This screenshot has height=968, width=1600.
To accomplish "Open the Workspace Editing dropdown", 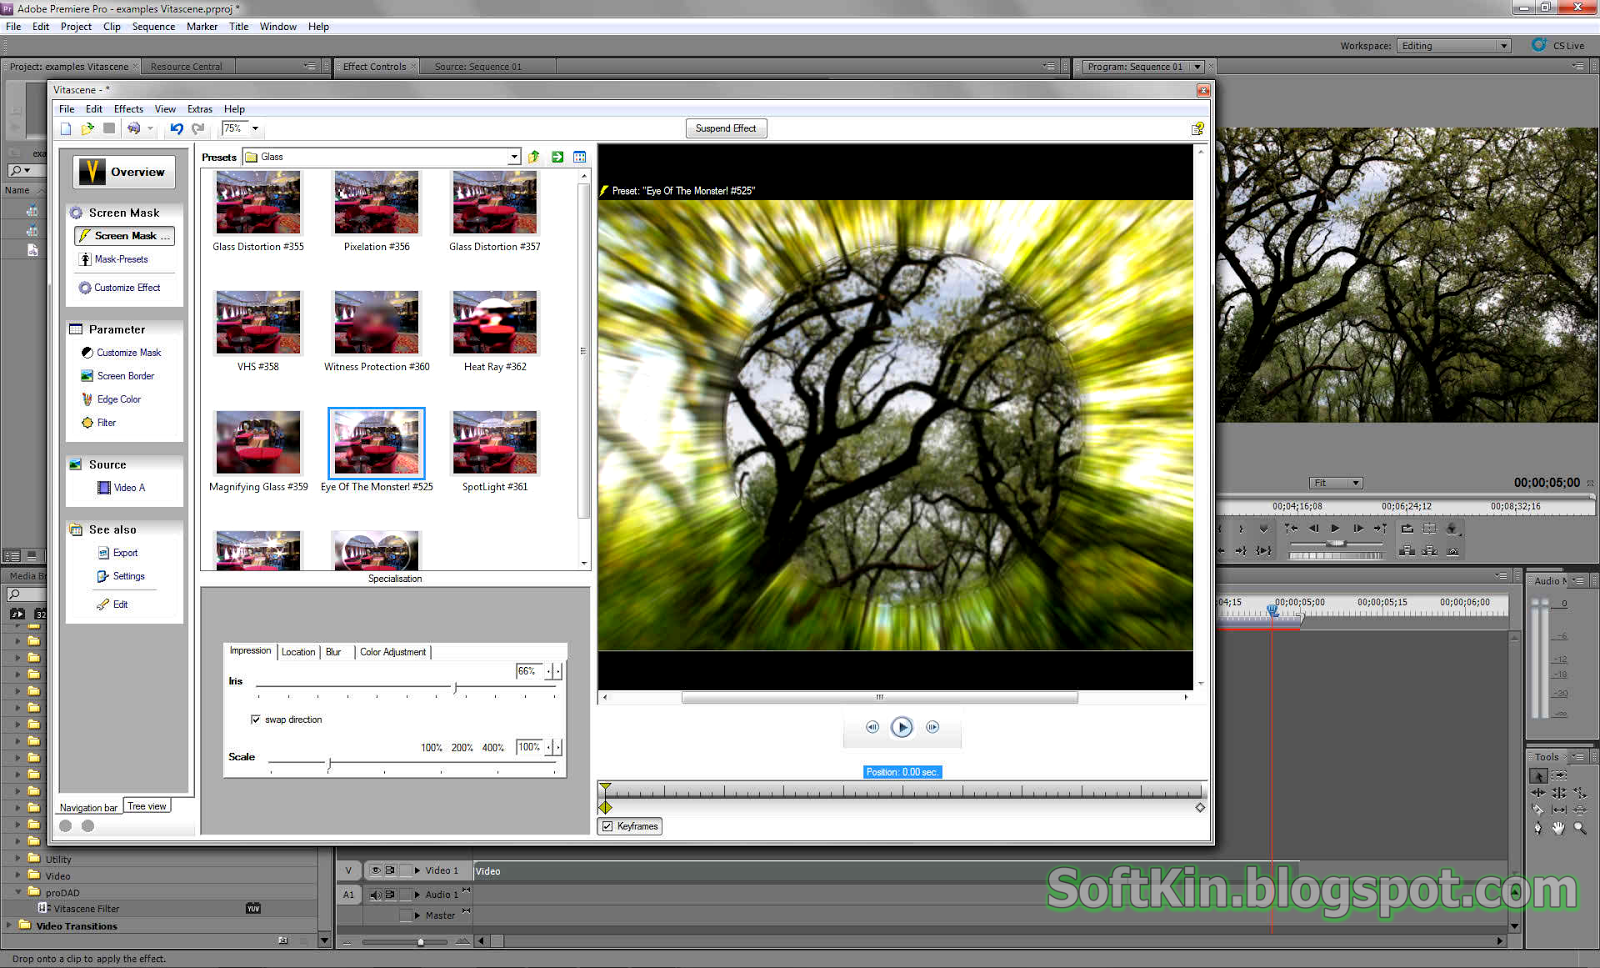I will coord(1503,46).
